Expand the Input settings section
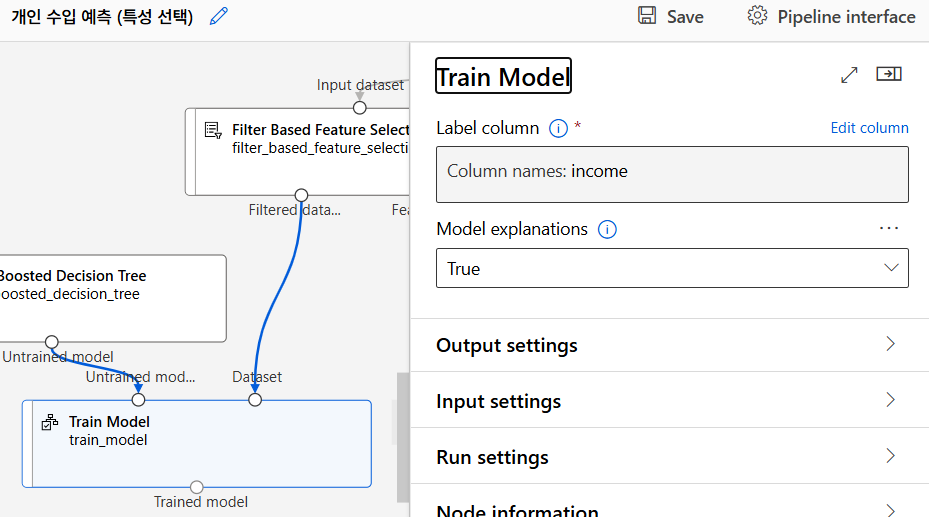The image size is (929, 517). coord(670,401)
